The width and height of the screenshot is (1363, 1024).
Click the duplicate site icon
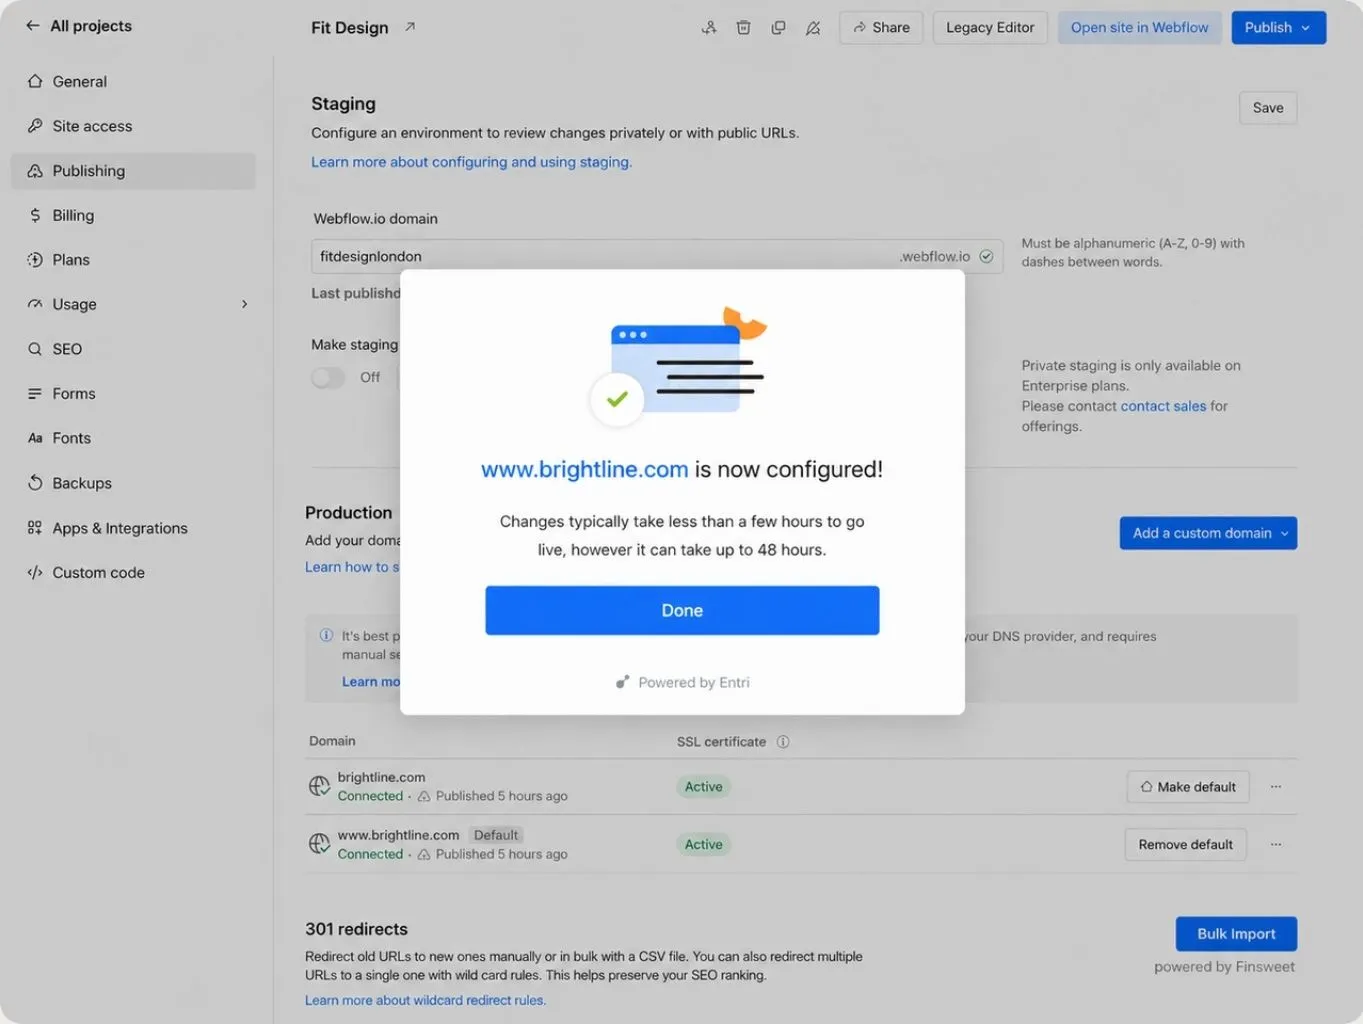coord(778,28)
